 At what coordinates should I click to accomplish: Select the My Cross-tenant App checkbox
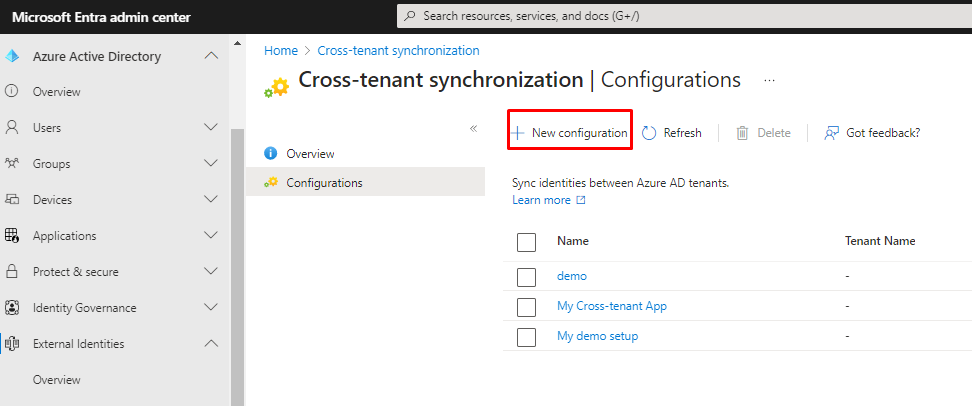(527, 307)
